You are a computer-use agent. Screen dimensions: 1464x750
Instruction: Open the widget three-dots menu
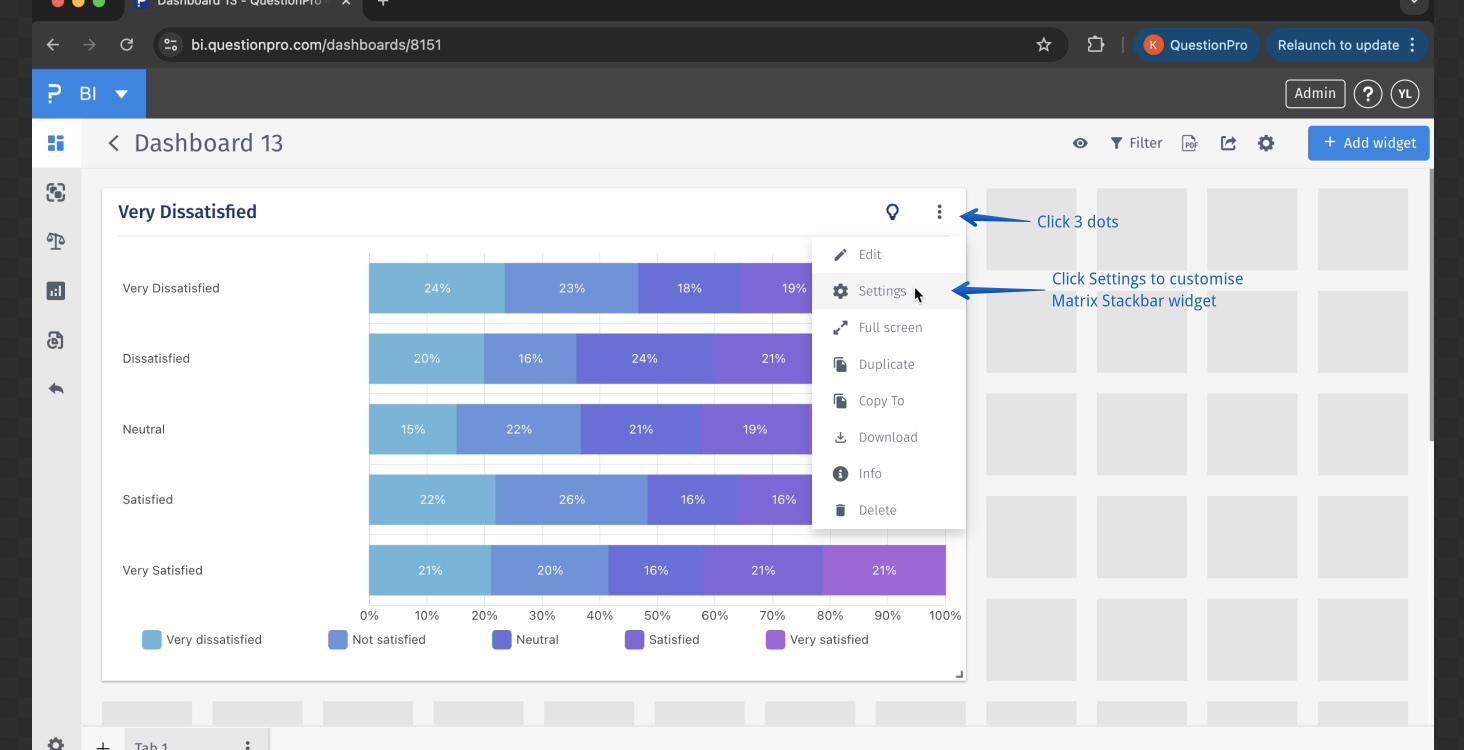click(x=939, y=212)
